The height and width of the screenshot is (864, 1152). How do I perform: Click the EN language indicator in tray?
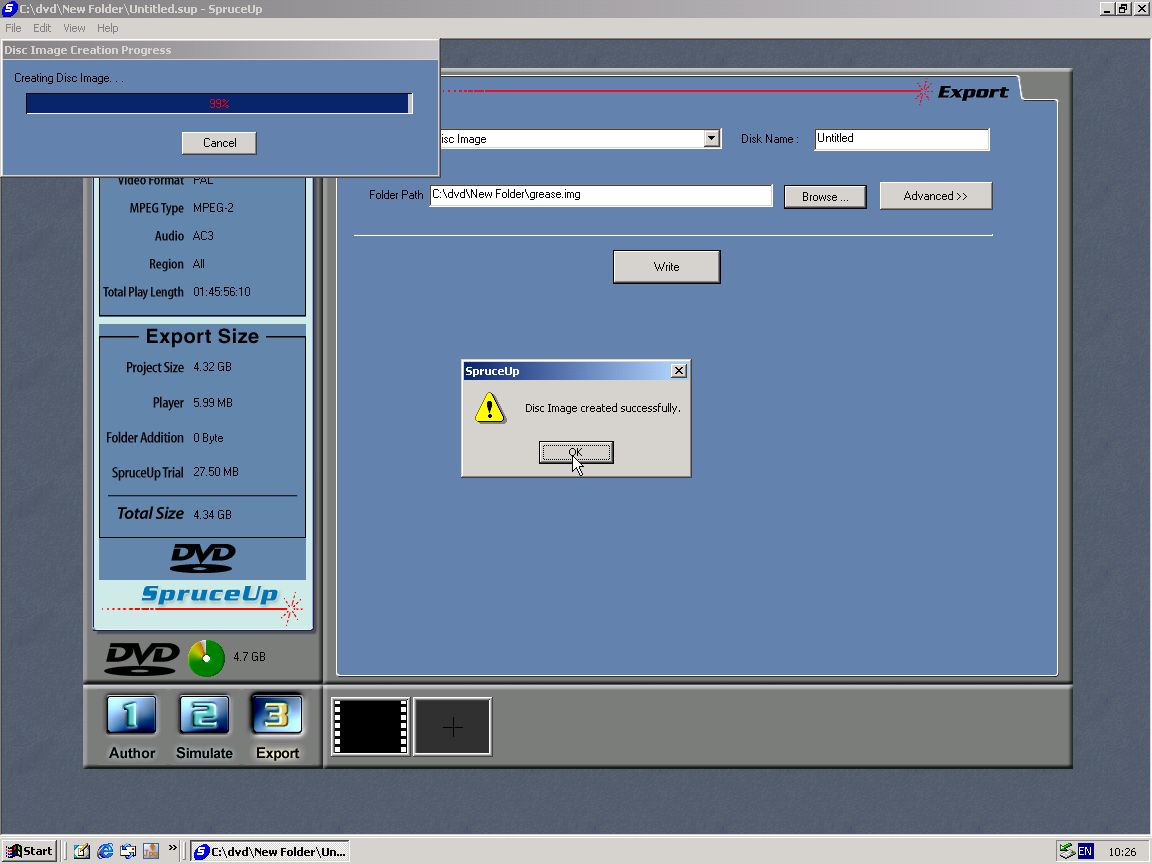1085,852
